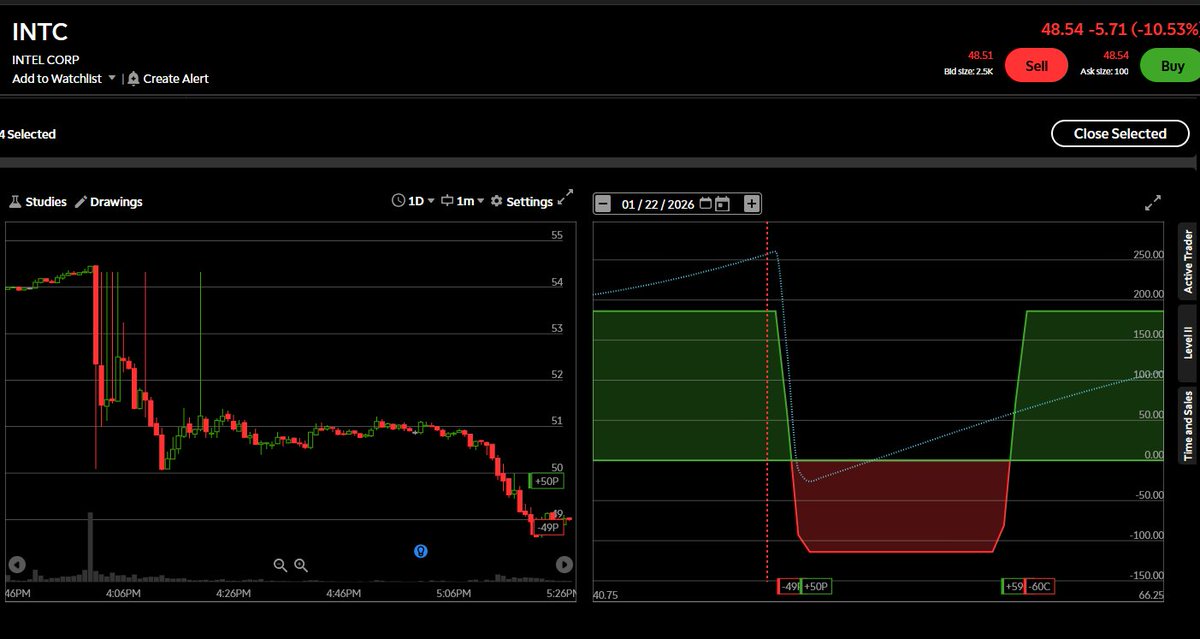Click Close Selected button
Viewport: 1200px width, 639px height.
(1120, 133)
